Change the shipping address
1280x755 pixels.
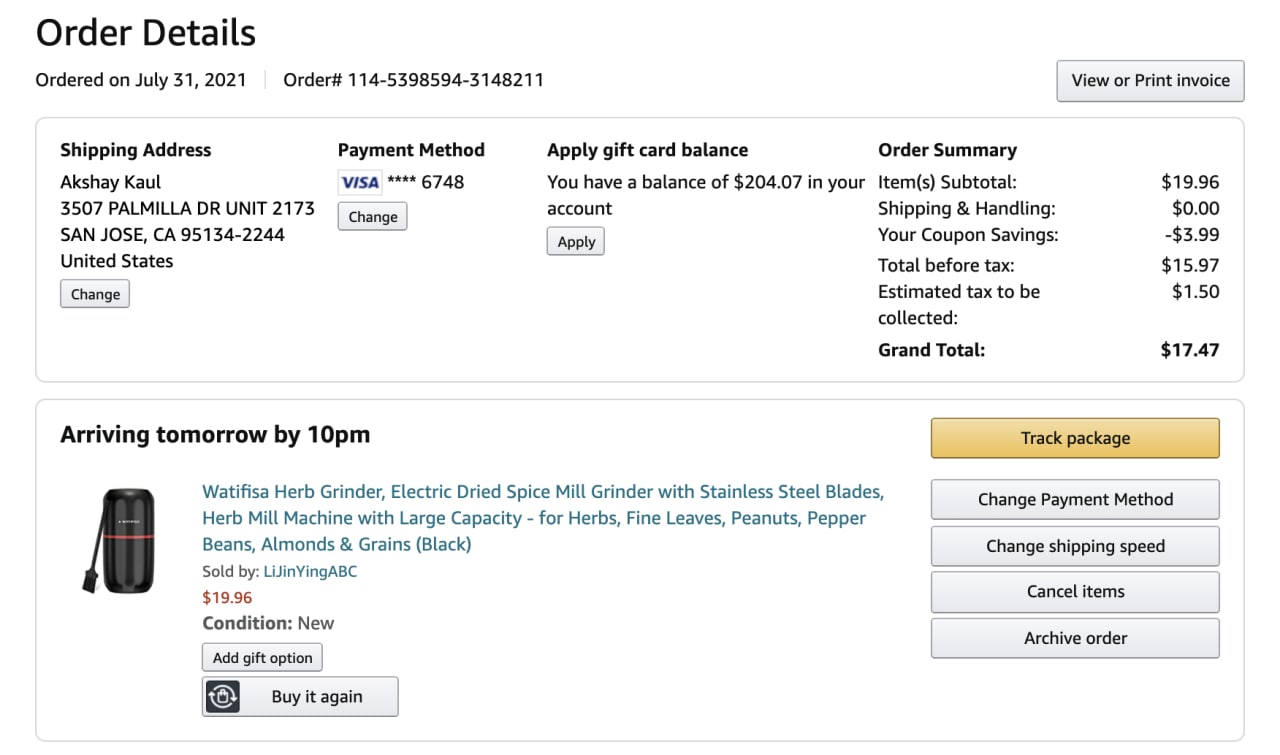tap(95, 294)
